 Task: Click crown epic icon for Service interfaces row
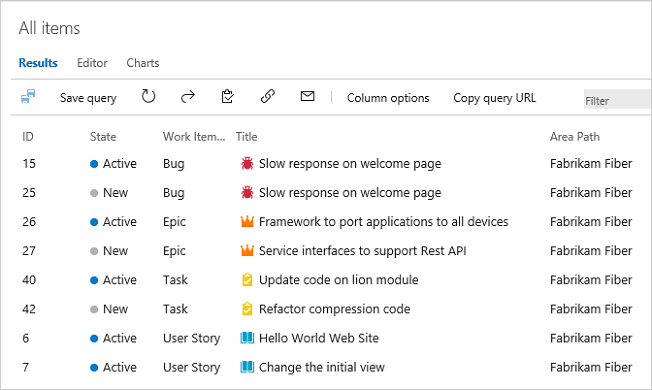coord(247,250)
